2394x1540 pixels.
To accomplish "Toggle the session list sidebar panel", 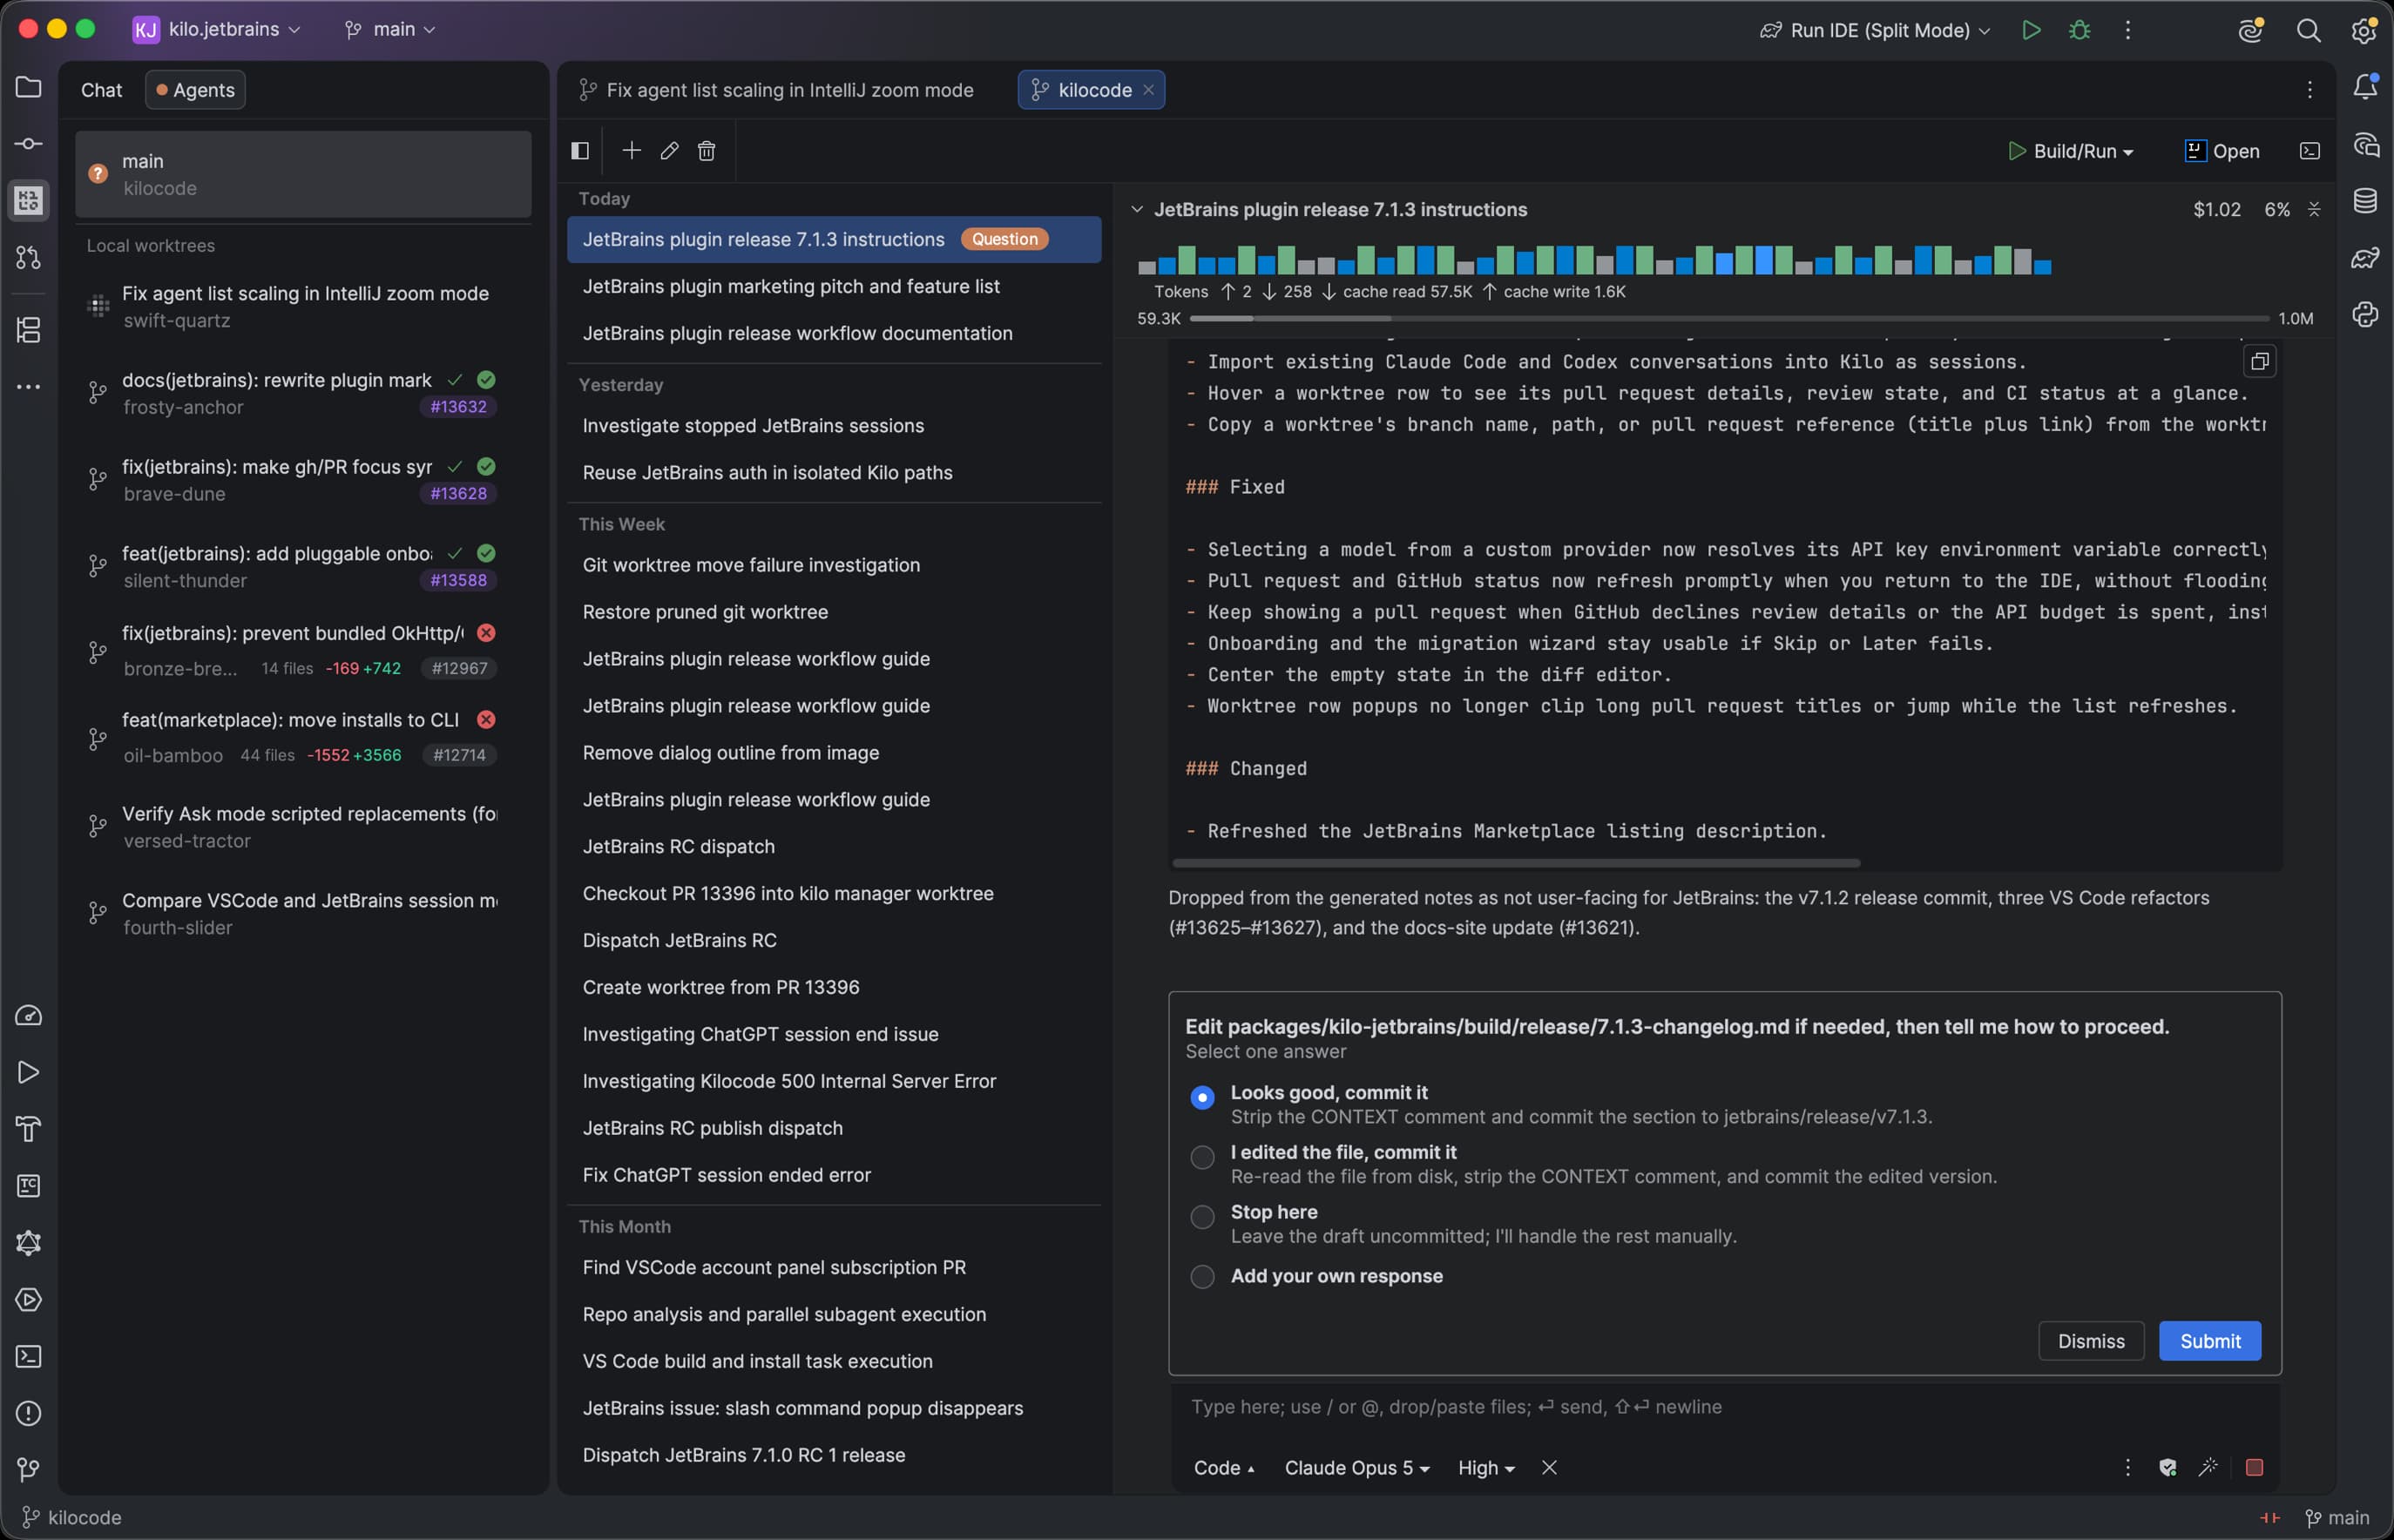I will [580, 151].
